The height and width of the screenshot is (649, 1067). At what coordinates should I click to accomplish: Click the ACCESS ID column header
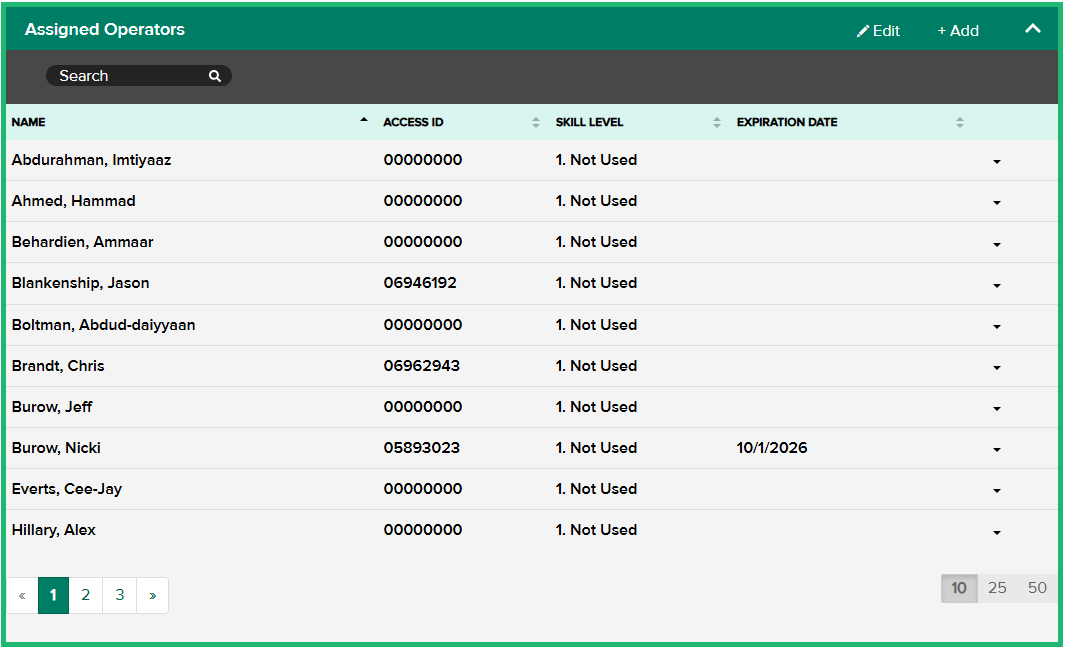(413, 122)
